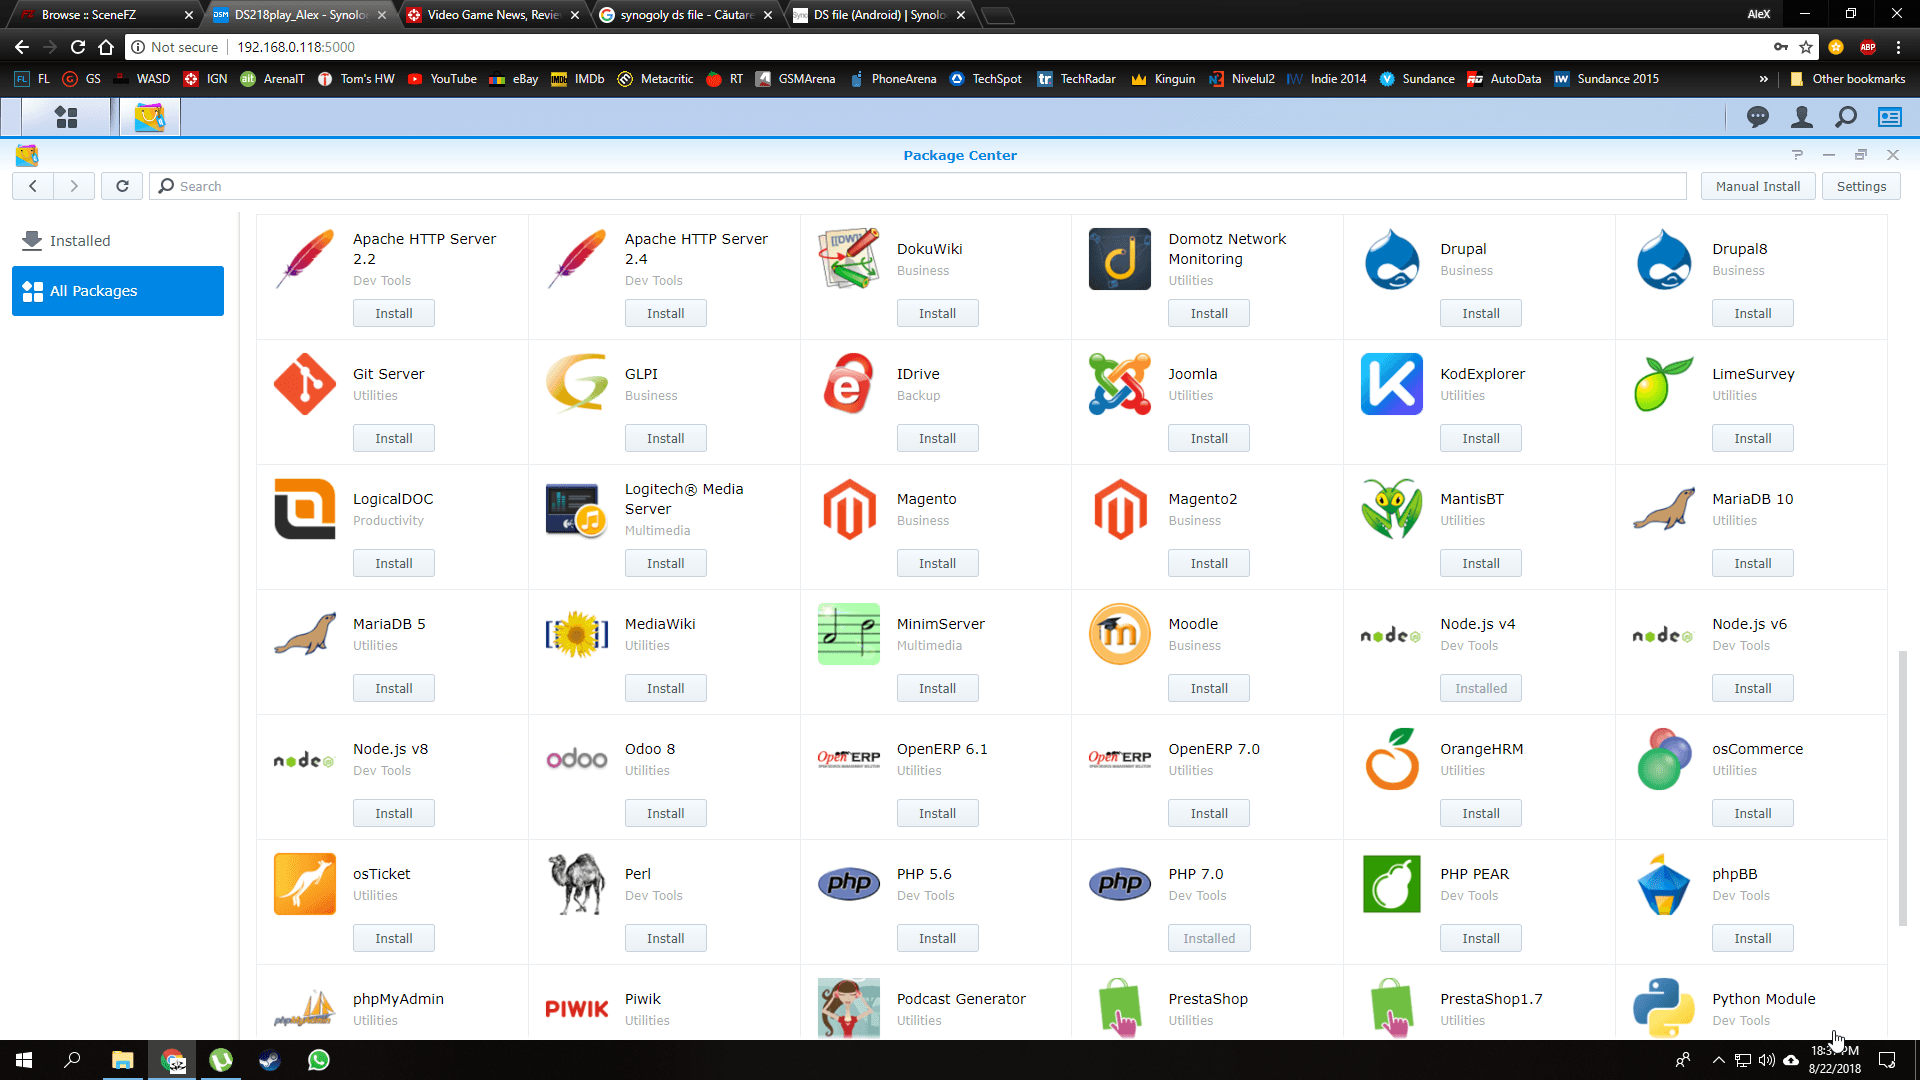Click the Manual Install button
The height and width of the screenshot is (1080, 1920).
tap(1757, 186)
